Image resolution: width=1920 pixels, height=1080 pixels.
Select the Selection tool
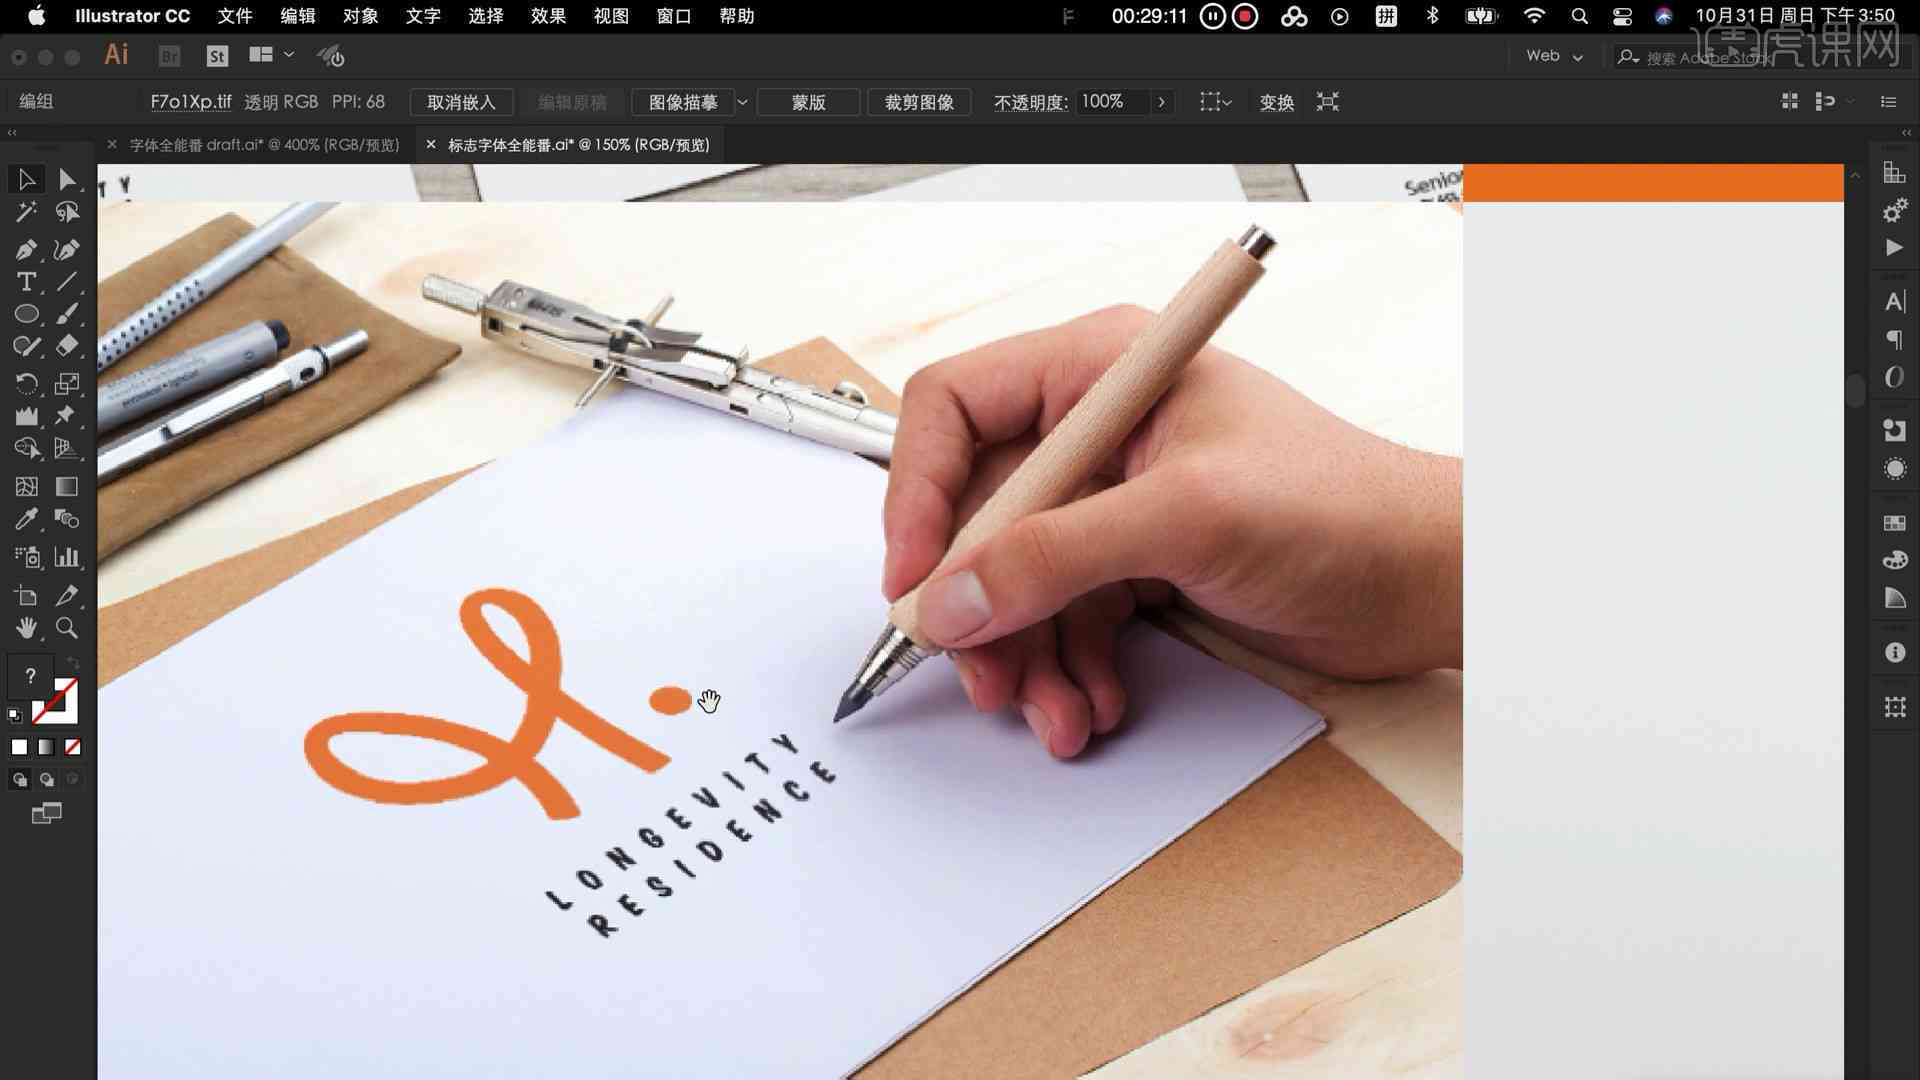(x=25, y=177)
